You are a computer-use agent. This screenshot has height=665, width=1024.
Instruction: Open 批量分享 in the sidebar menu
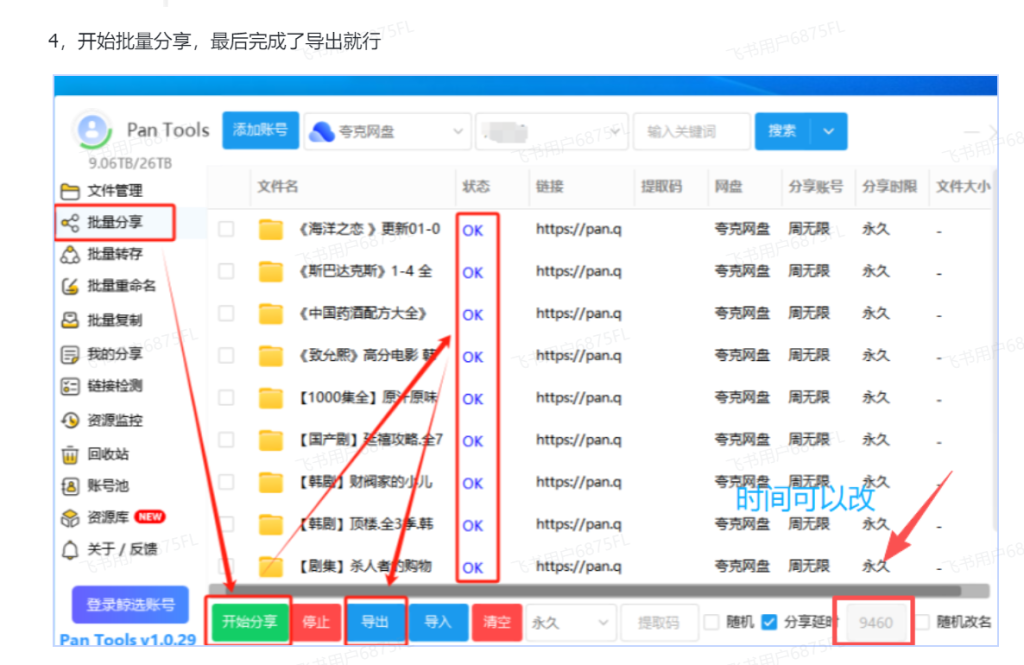point(114,223)
